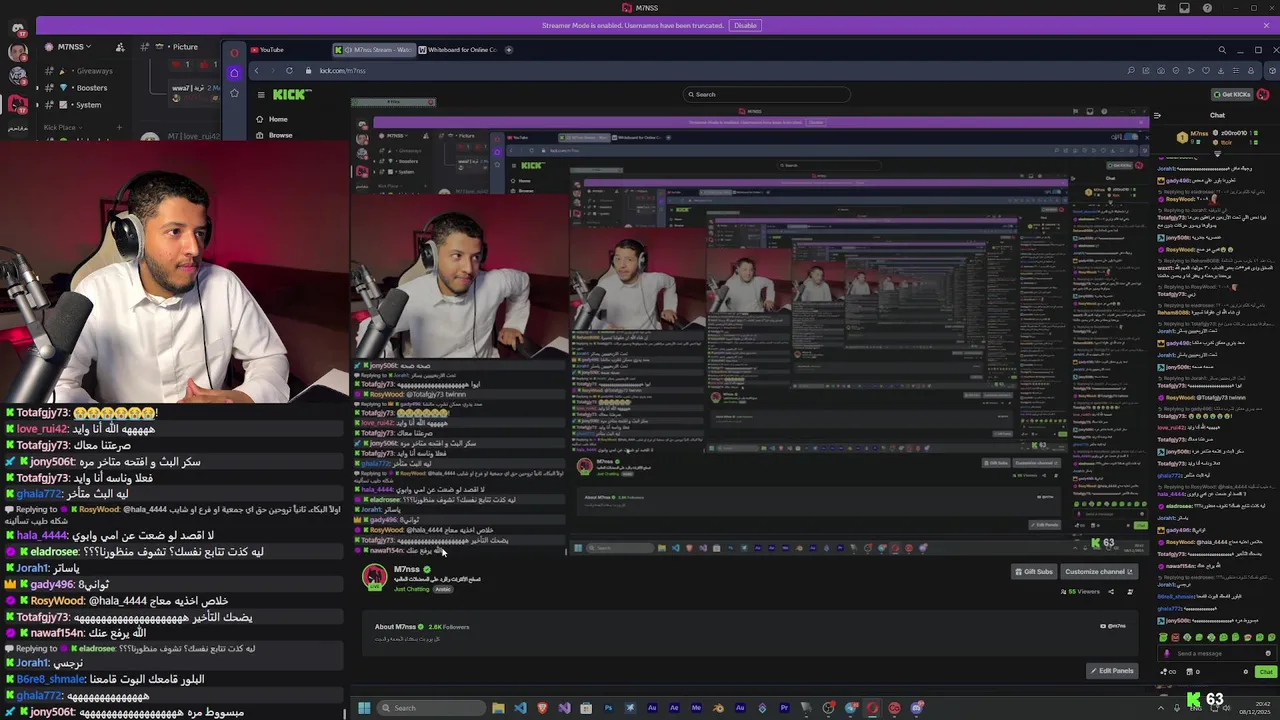
Task: Switch to Whiteboard for Online tab
Action: point(458,50)
